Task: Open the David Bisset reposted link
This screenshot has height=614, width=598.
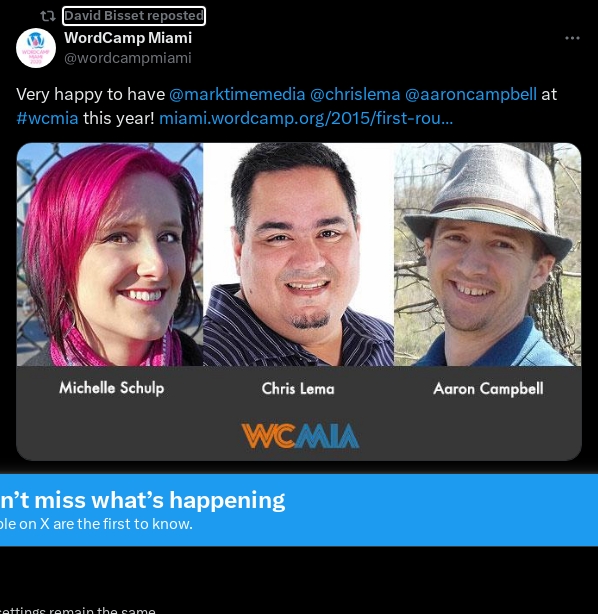Action: [134, 16]
